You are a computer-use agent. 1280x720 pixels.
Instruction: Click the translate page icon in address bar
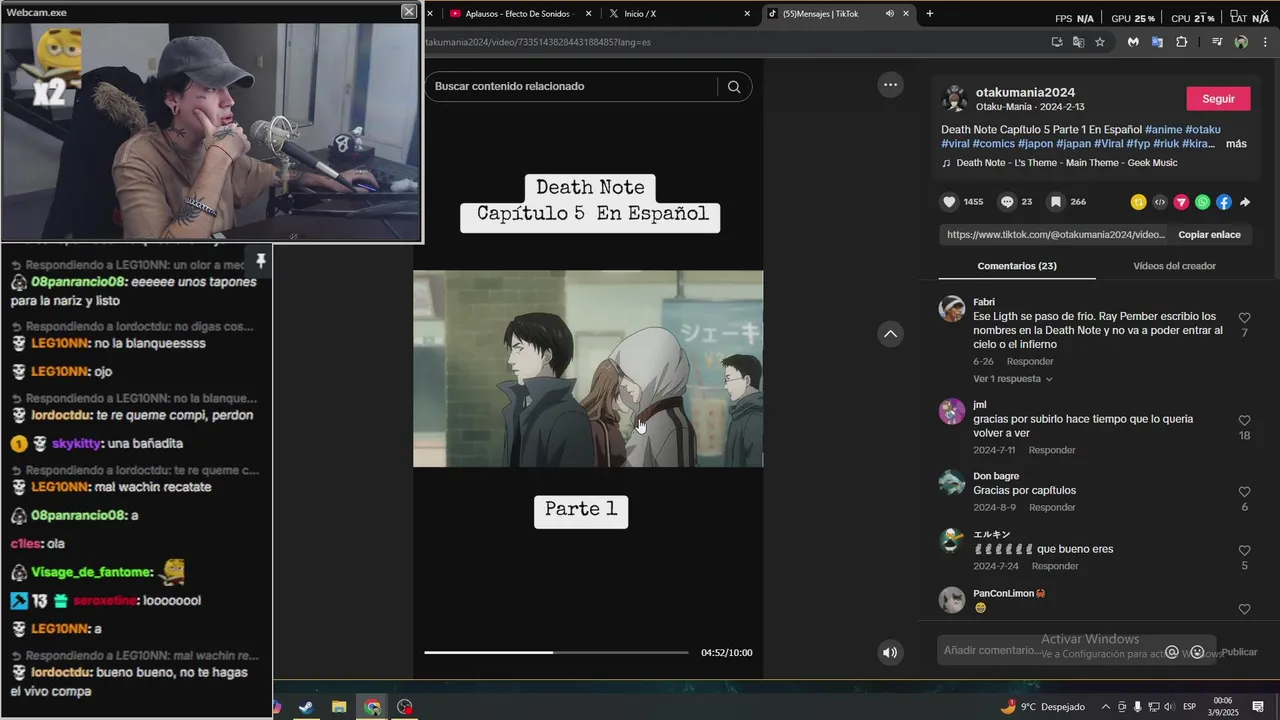(1078, 42)
